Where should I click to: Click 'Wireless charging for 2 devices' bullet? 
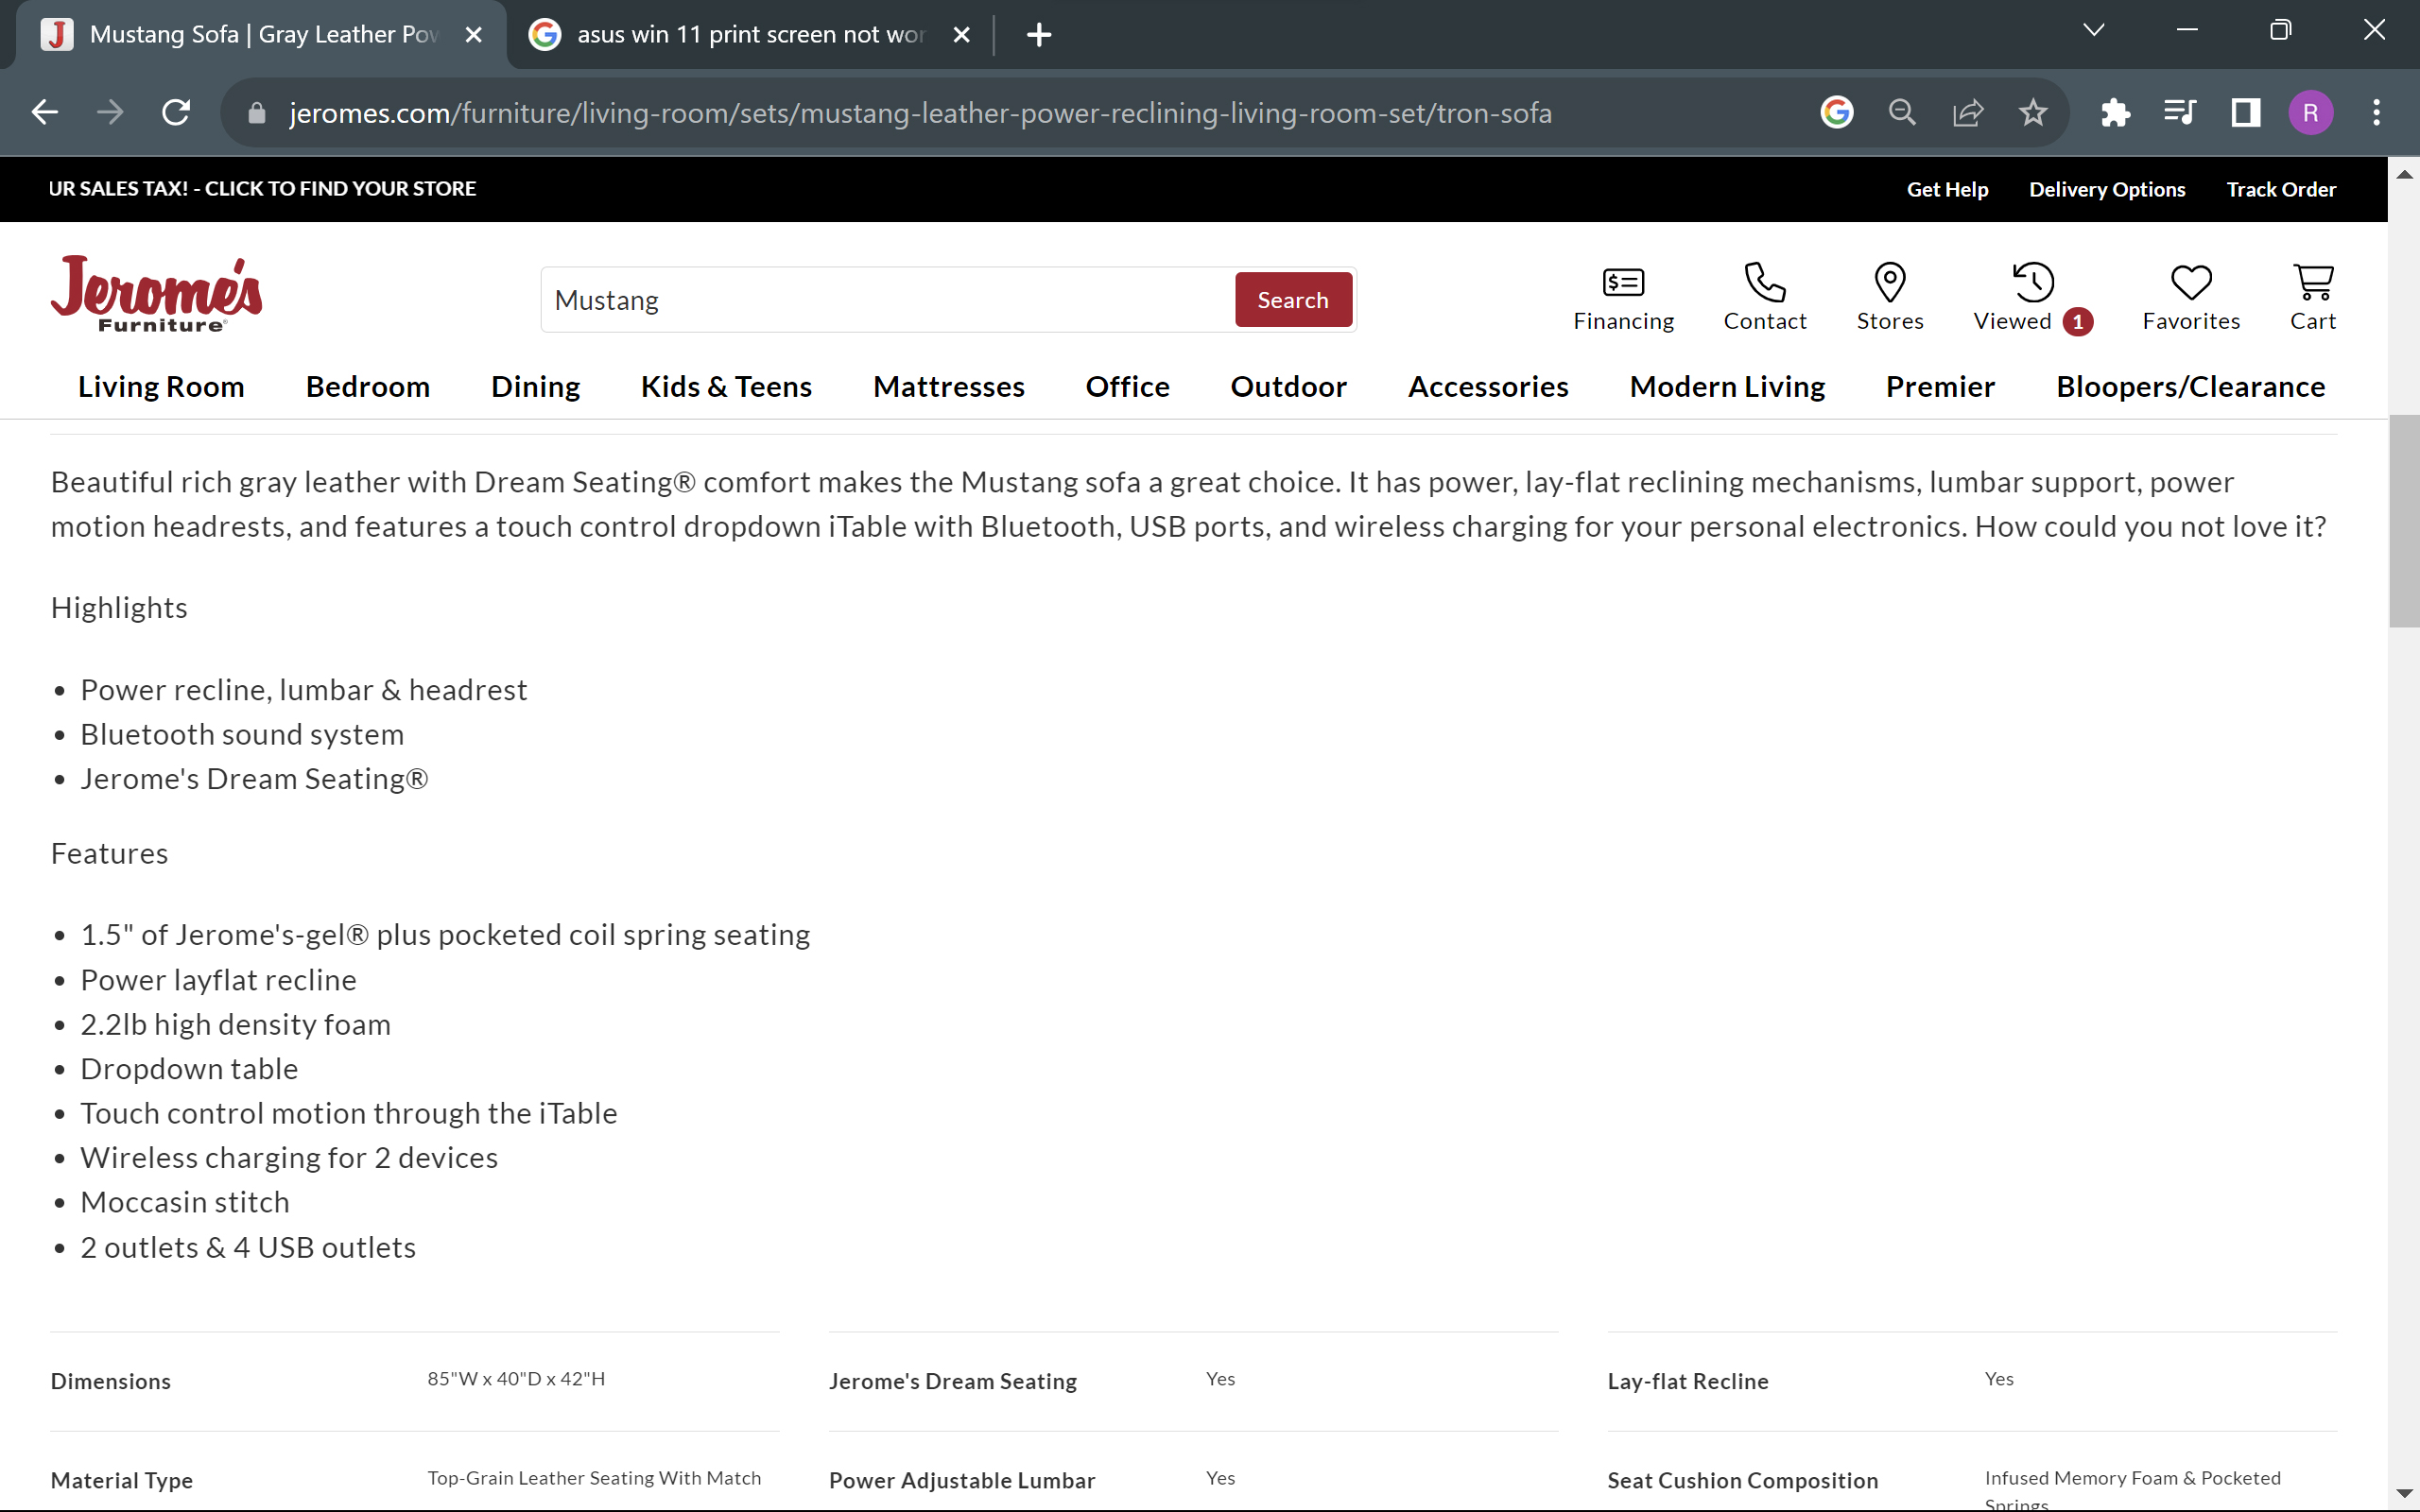pos(289,1157)
